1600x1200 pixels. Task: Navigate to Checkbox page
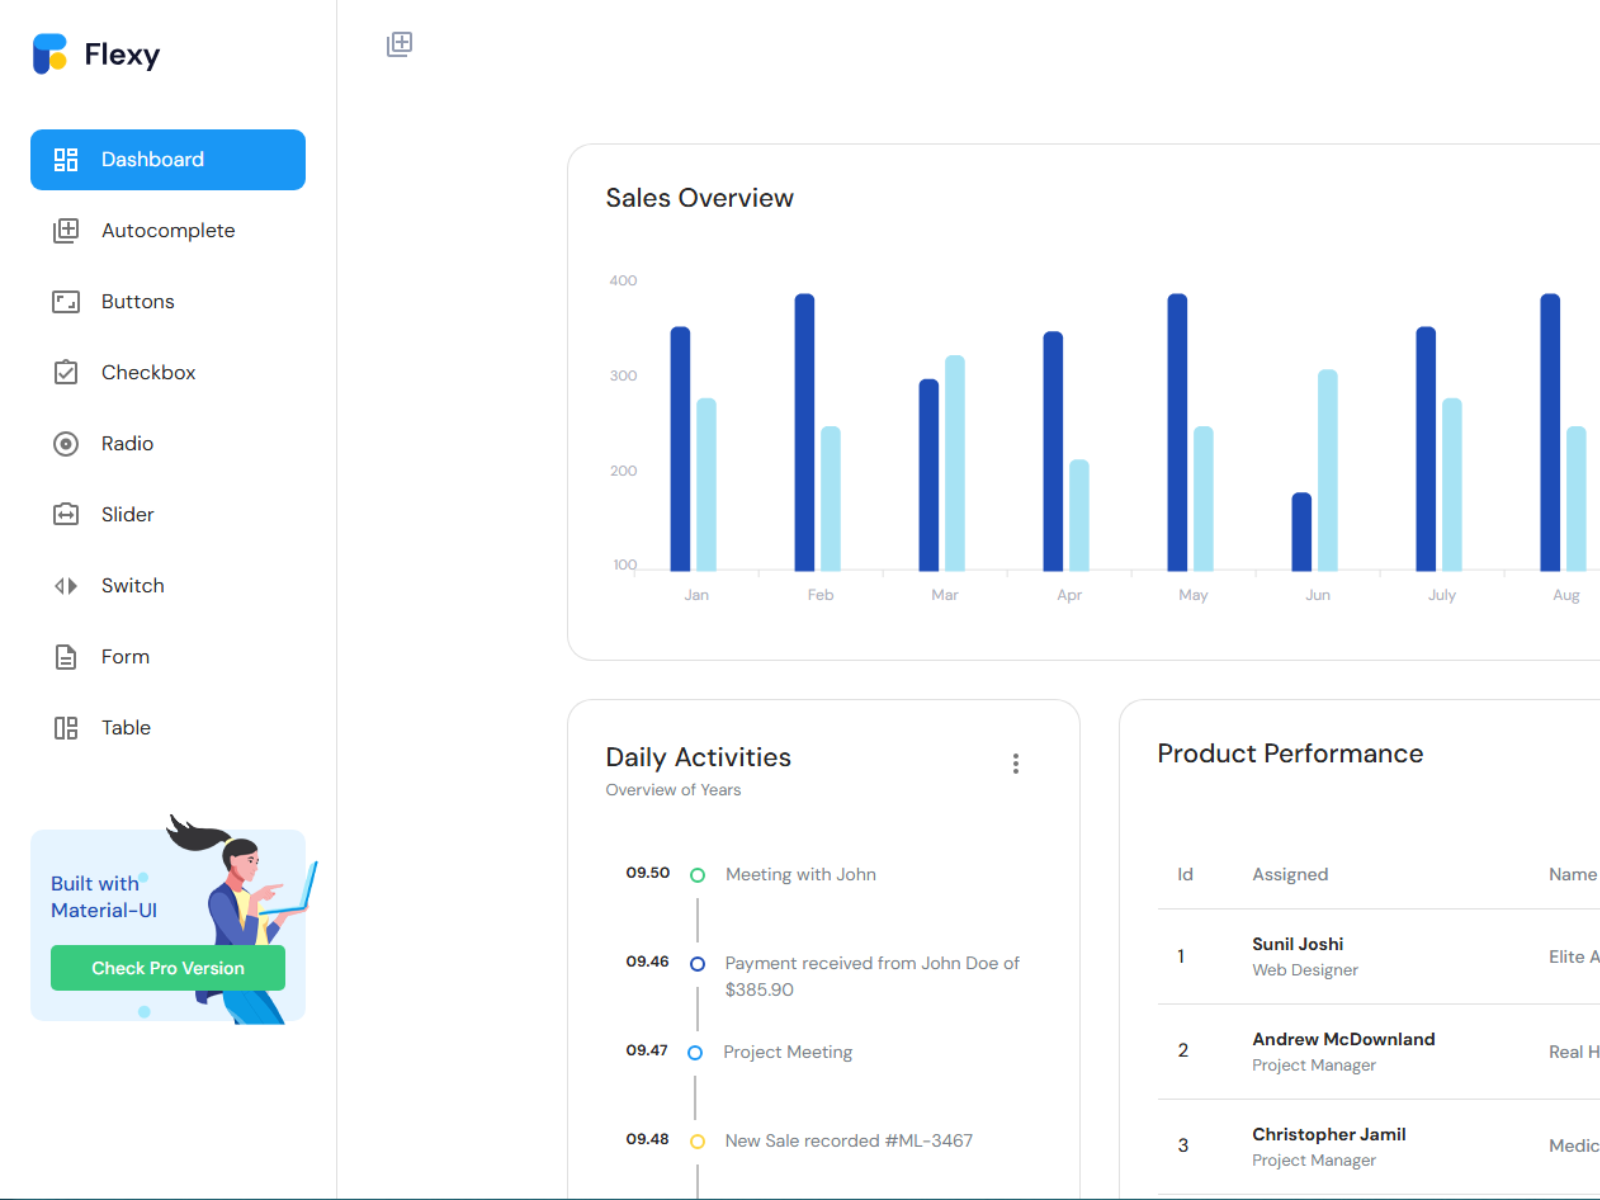pos(168,372)
